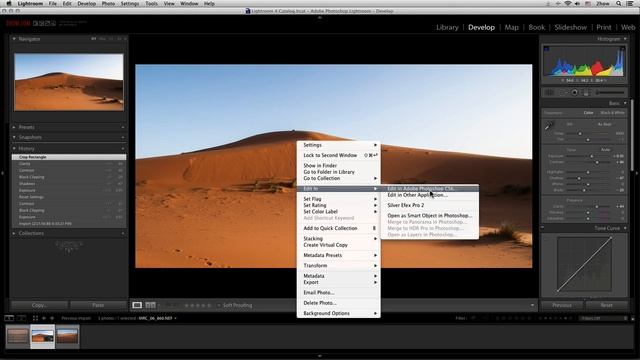Click the Paste button
The image size is (640, 360).
point(98,305)
